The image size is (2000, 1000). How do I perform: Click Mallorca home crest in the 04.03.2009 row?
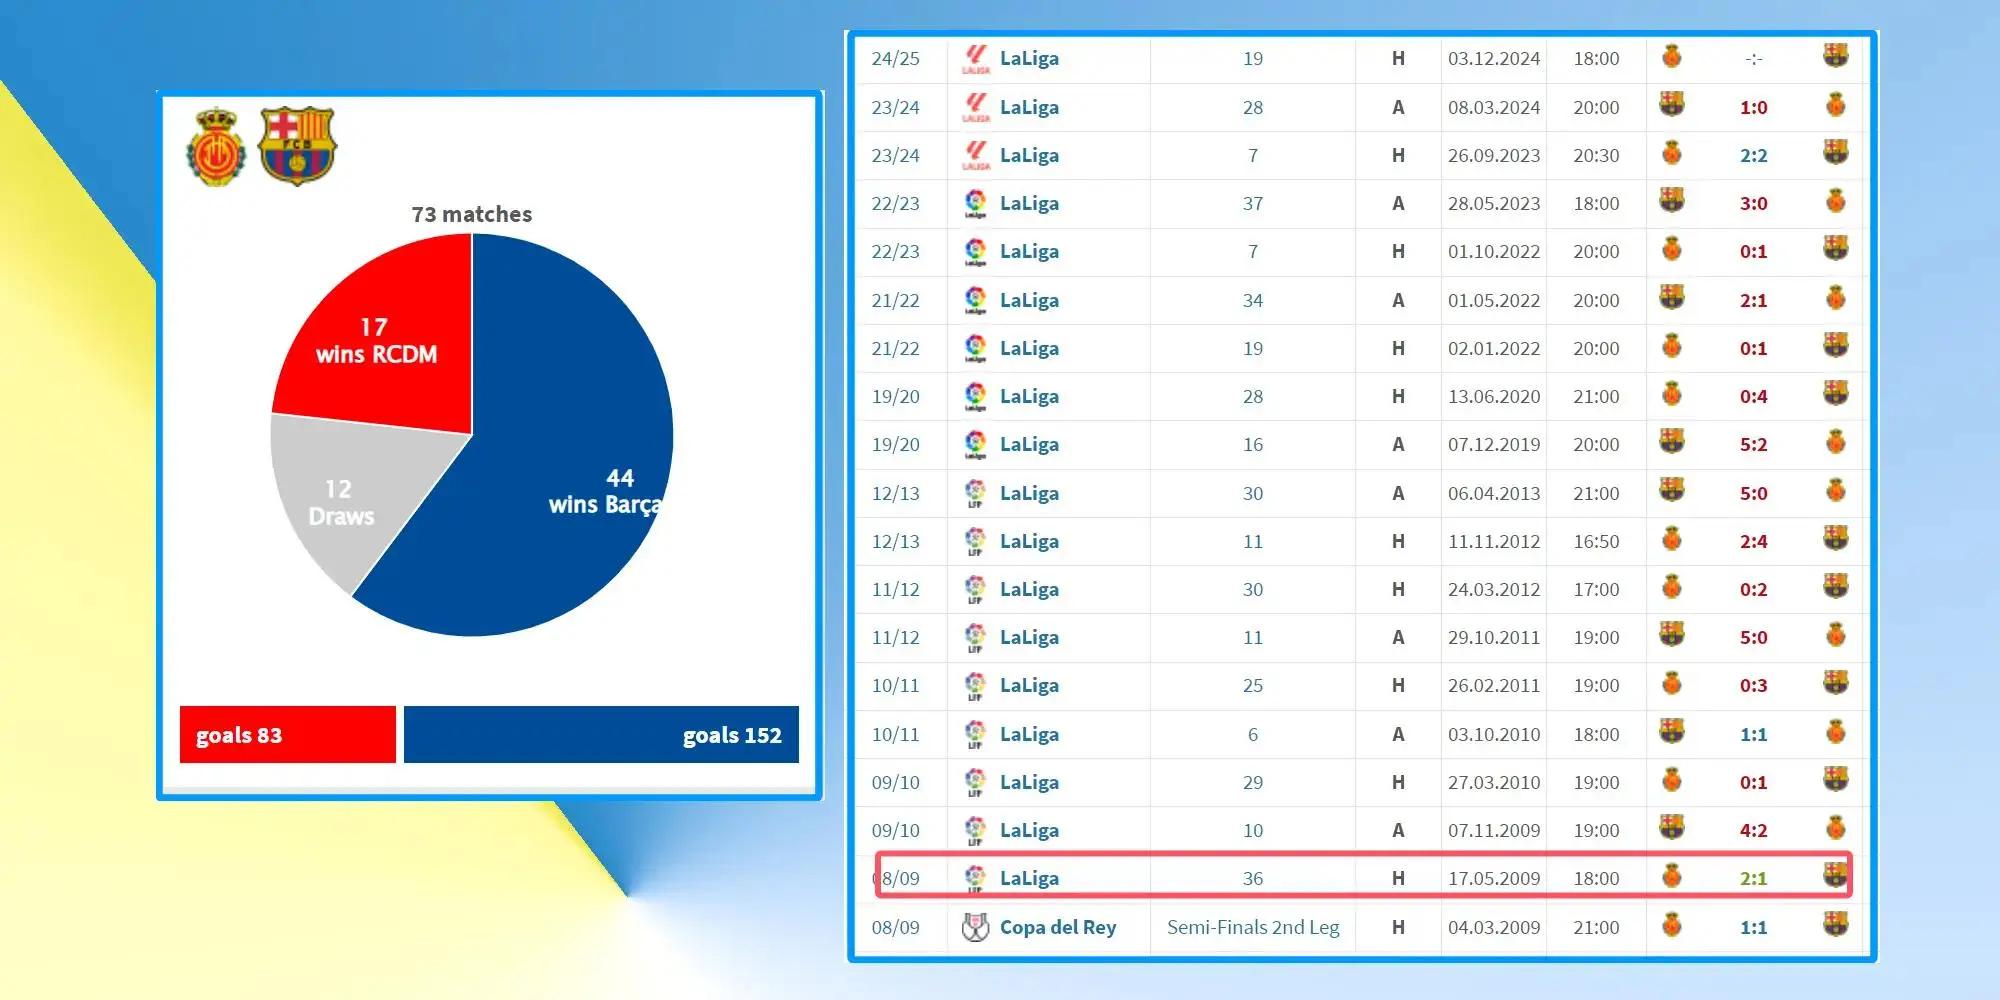(x=1671, y=925)
